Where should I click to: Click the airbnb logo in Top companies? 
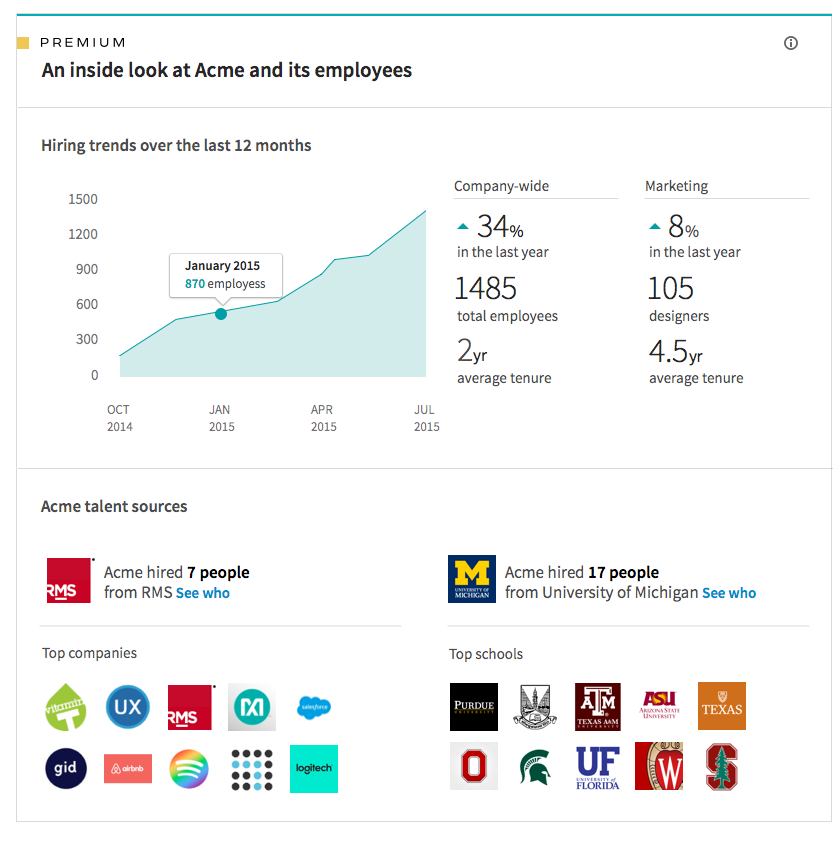(x=127, y=769)
